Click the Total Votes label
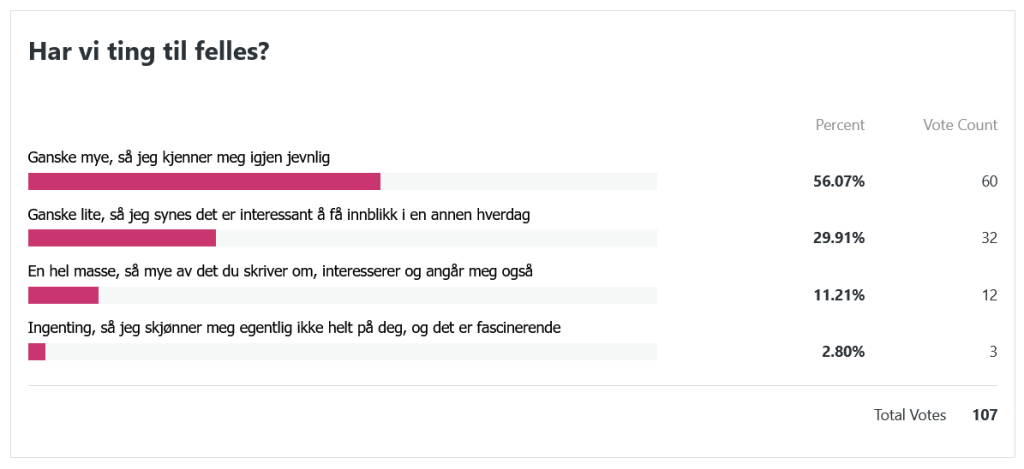 (910, 415)
